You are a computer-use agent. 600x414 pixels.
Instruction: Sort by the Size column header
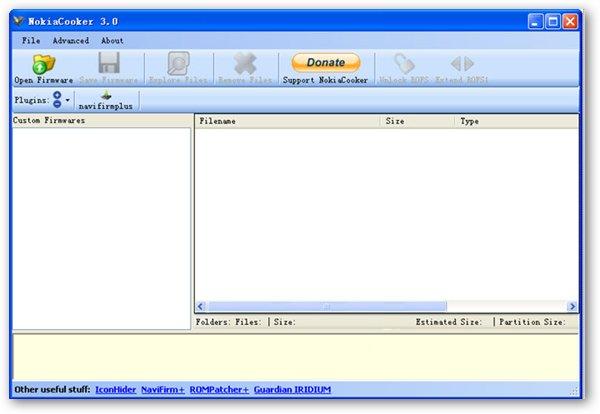(416, 121)
